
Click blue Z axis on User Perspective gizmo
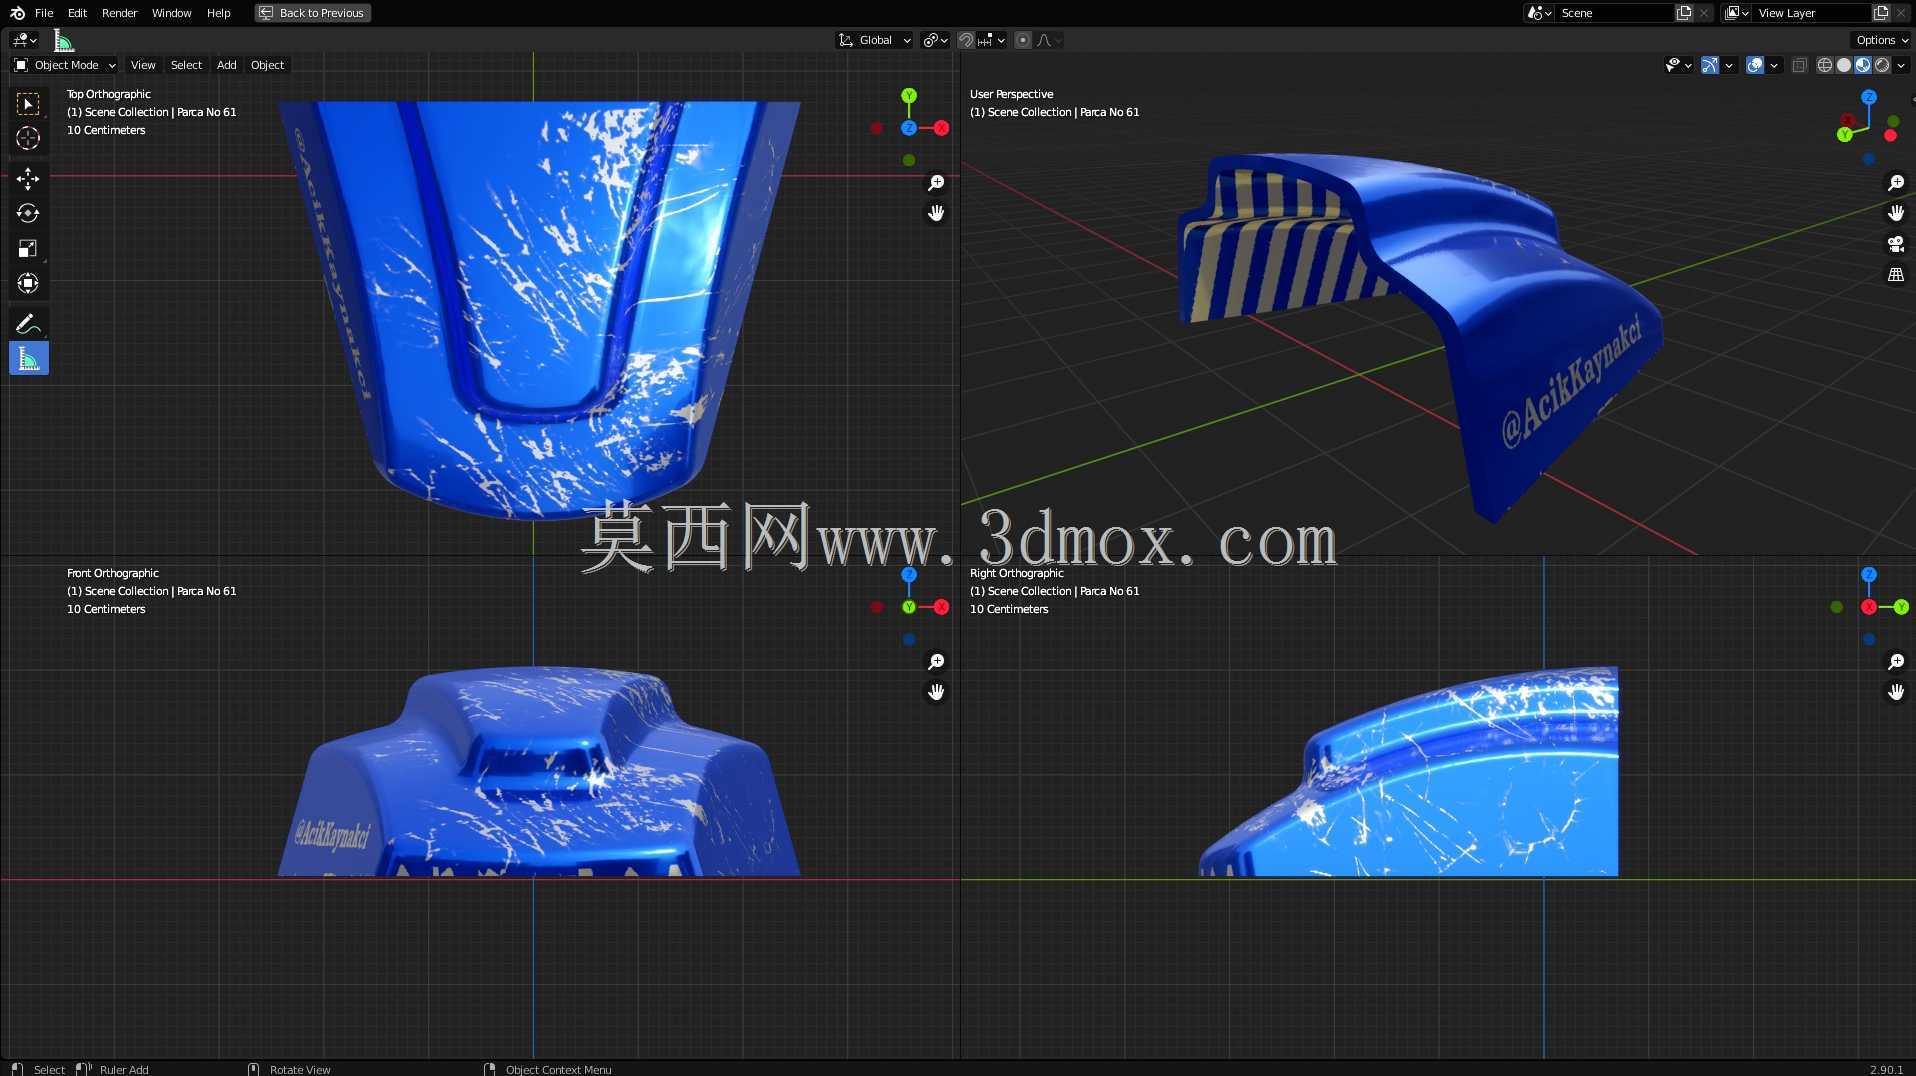click(1869, 97)
